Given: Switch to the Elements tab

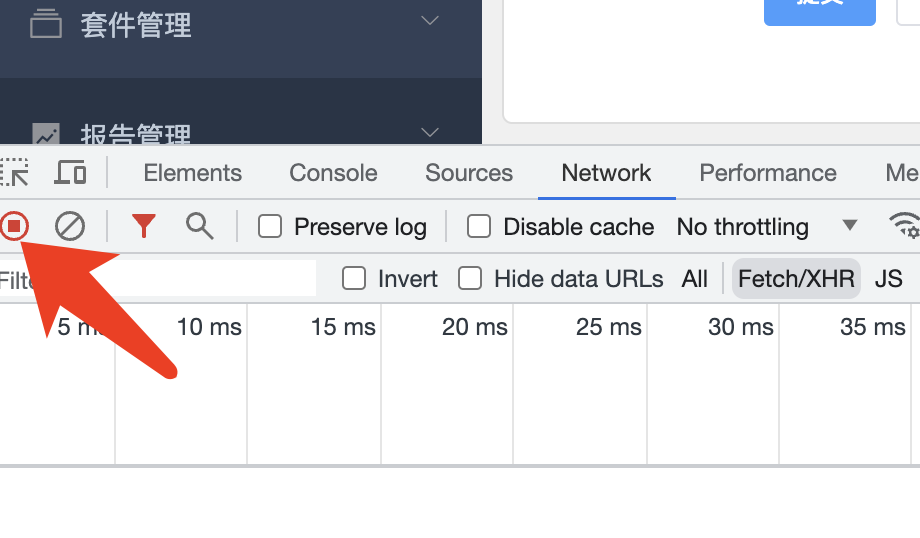Looking at the screenshot, I should point(192,173).
